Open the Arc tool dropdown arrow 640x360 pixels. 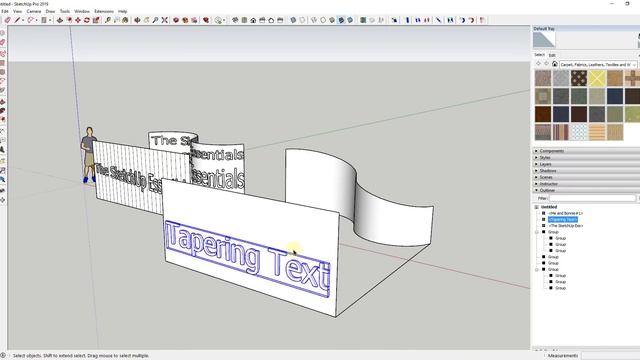point(36,20)
